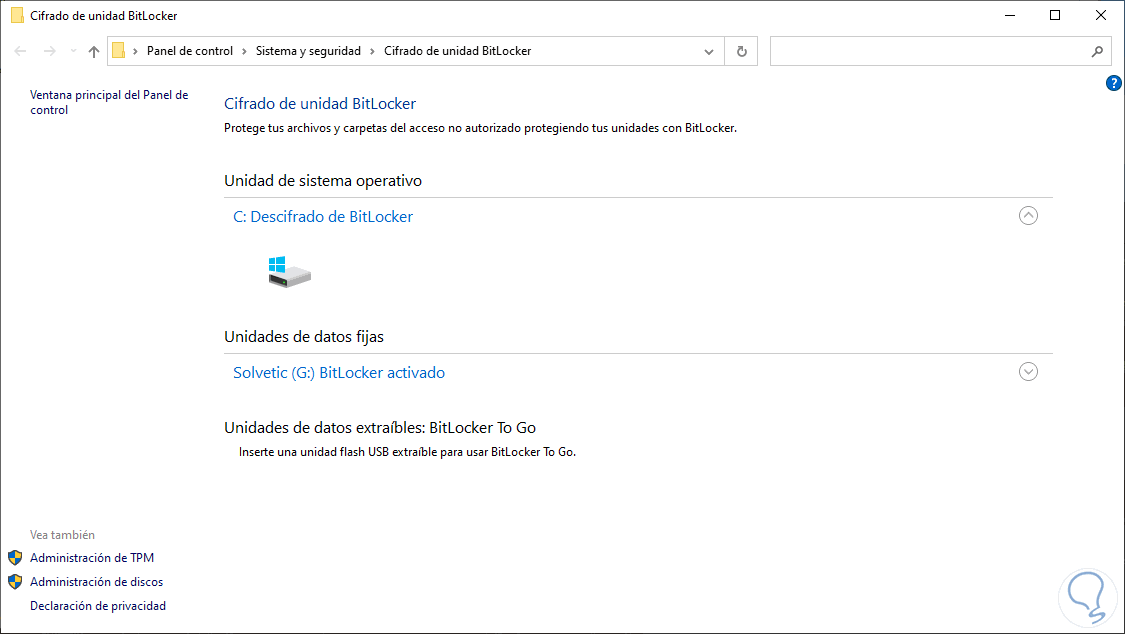Expand chevron after Panel de control breadcrumb
This screenshot has width=1125, height=634.
(245, 52)
